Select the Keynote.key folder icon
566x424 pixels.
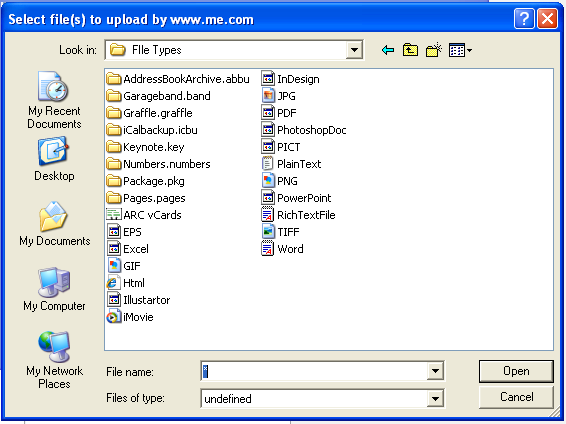tap(114, 147)
